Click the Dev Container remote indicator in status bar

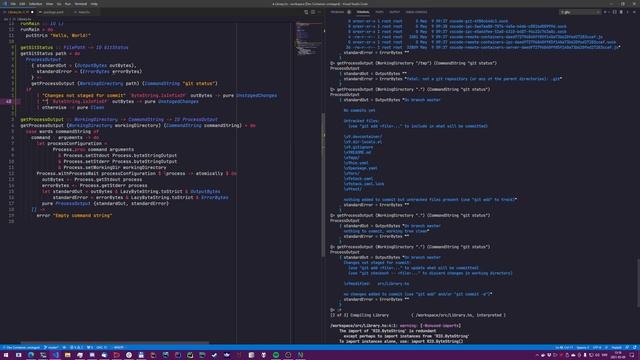(x=21, y=347)
